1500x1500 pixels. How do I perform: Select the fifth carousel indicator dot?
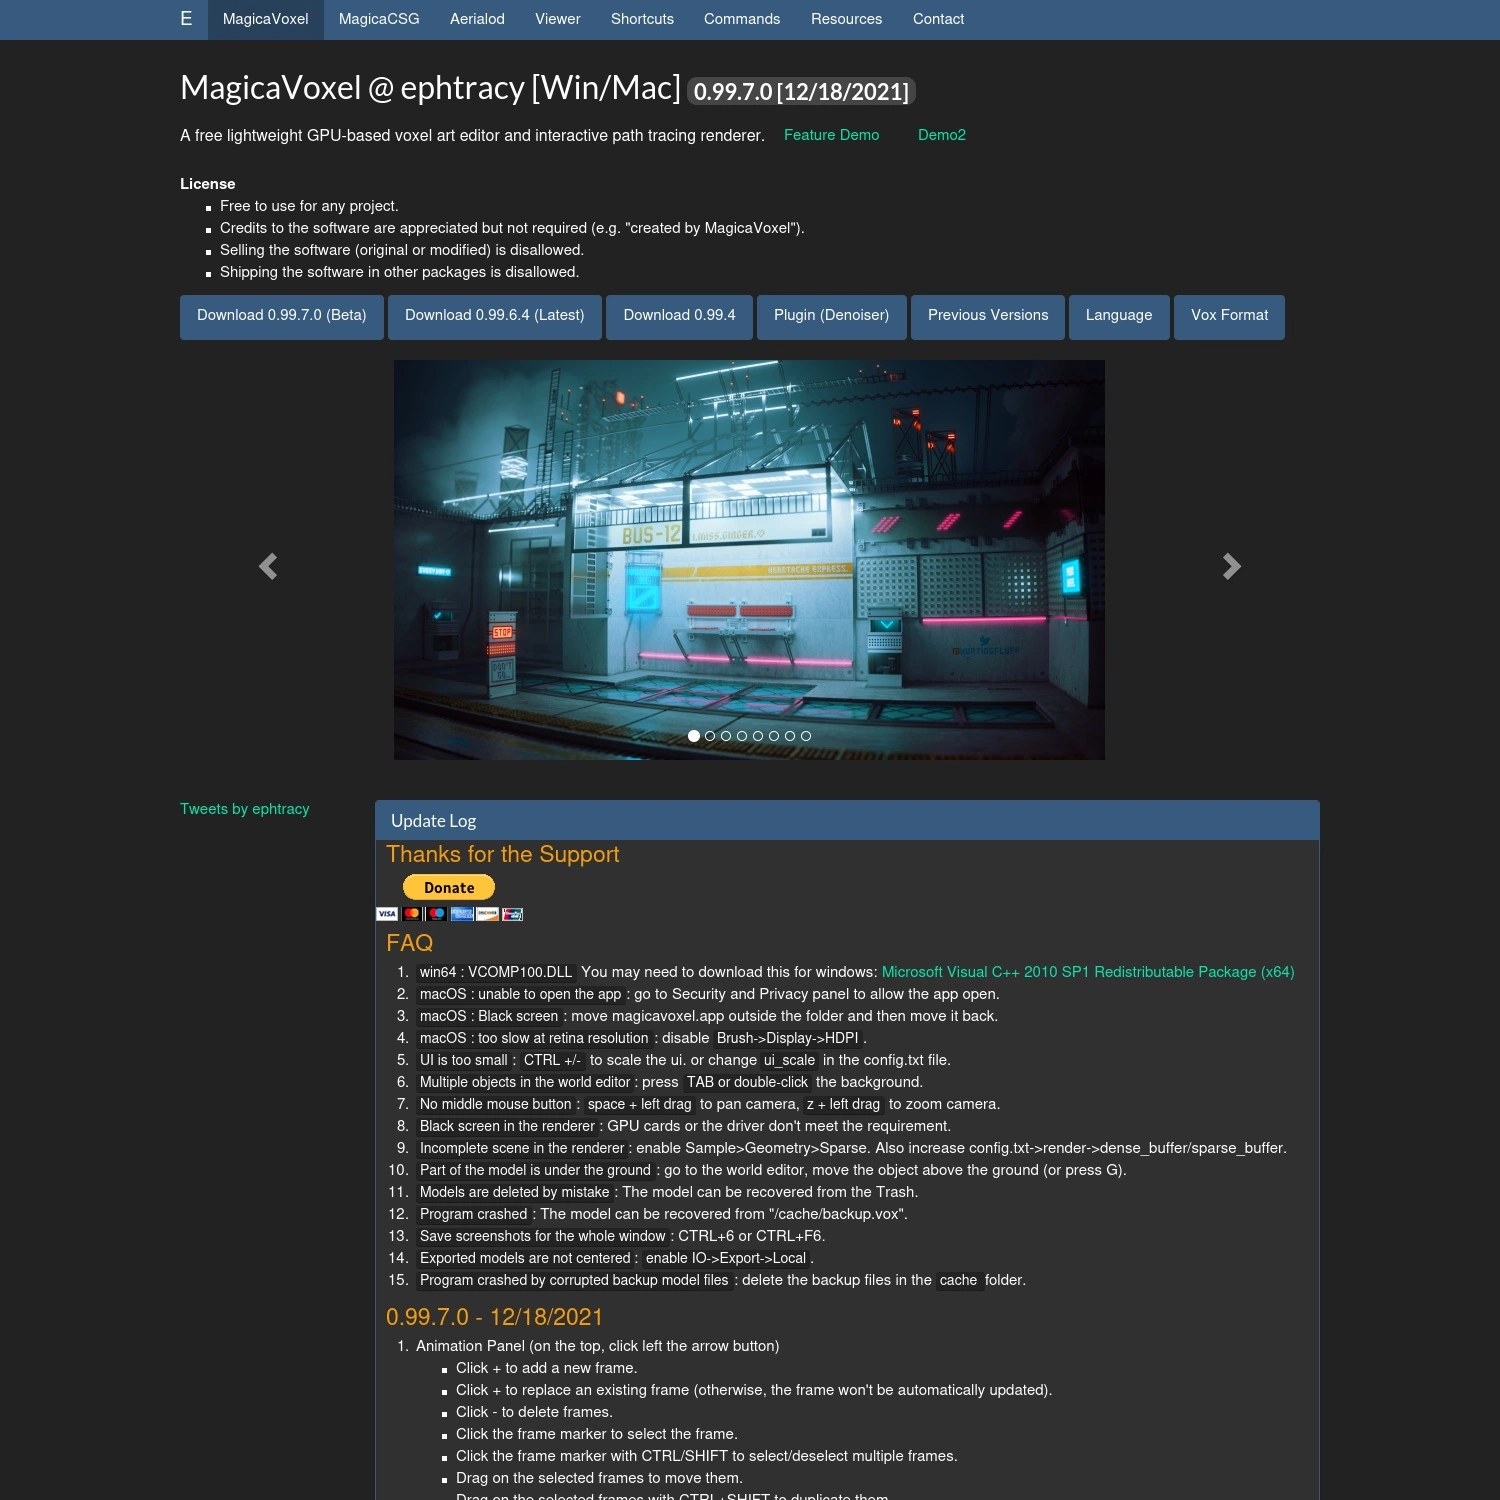point(758,736)
